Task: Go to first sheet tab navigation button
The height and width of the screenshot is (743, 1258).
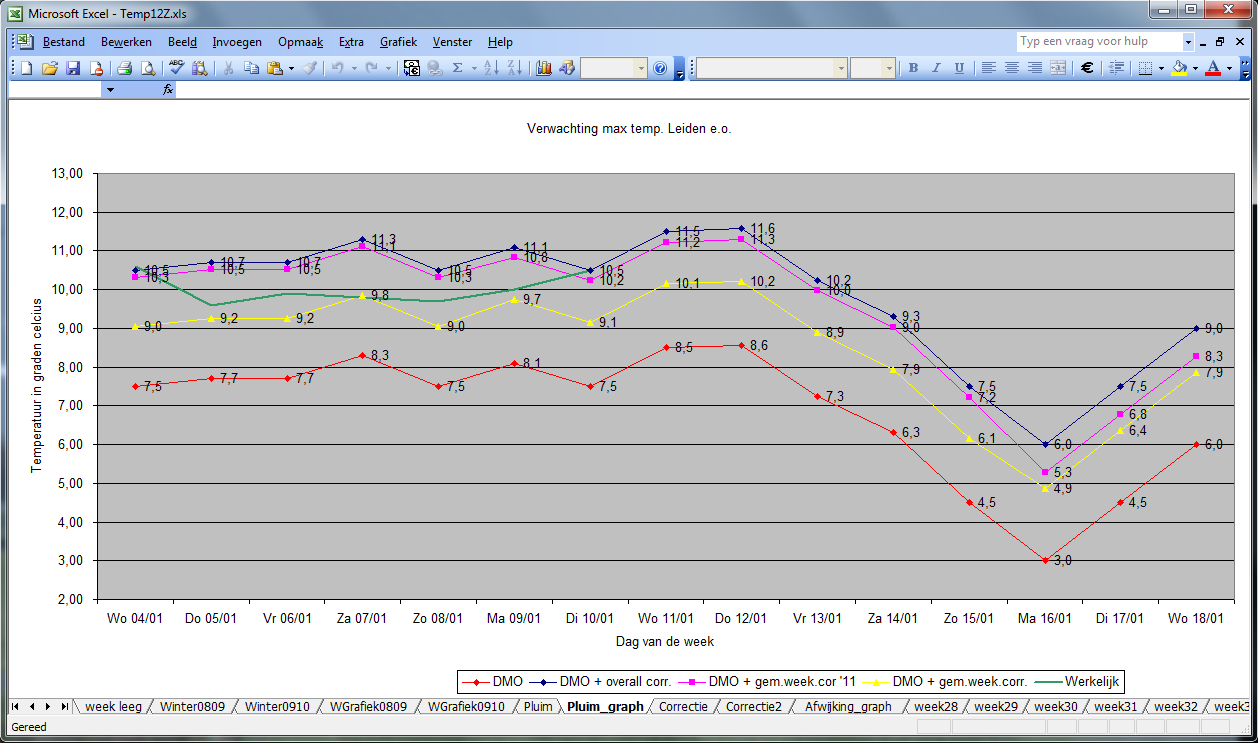Action: (16, 706)
